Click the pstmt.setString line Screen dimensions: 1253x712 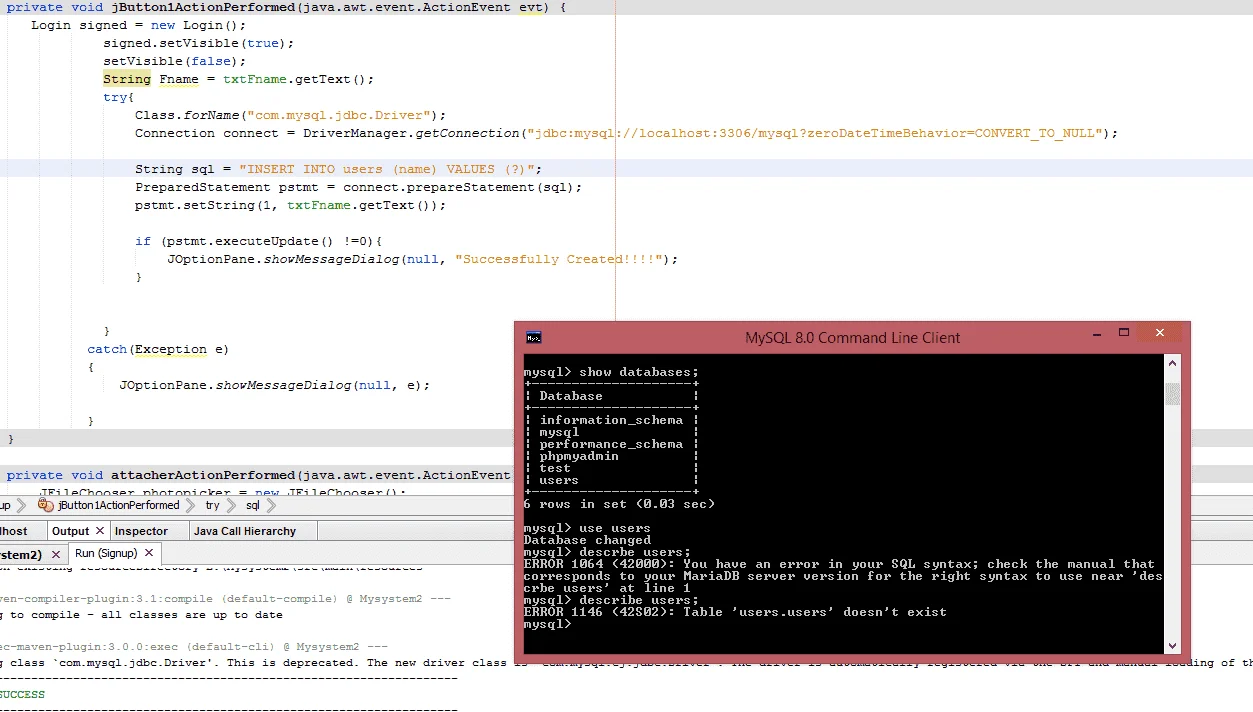click(290, 205)
